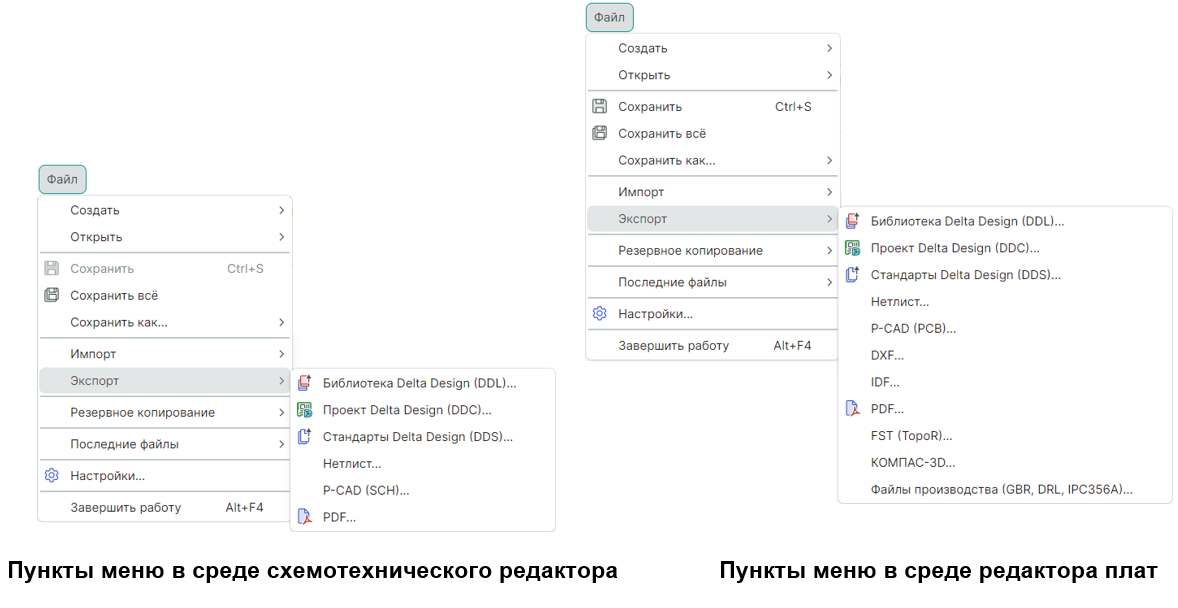Choose PDF... in schematic export submenu
Viewport: 1178px width, 608px height.
(x=423, y=517)
